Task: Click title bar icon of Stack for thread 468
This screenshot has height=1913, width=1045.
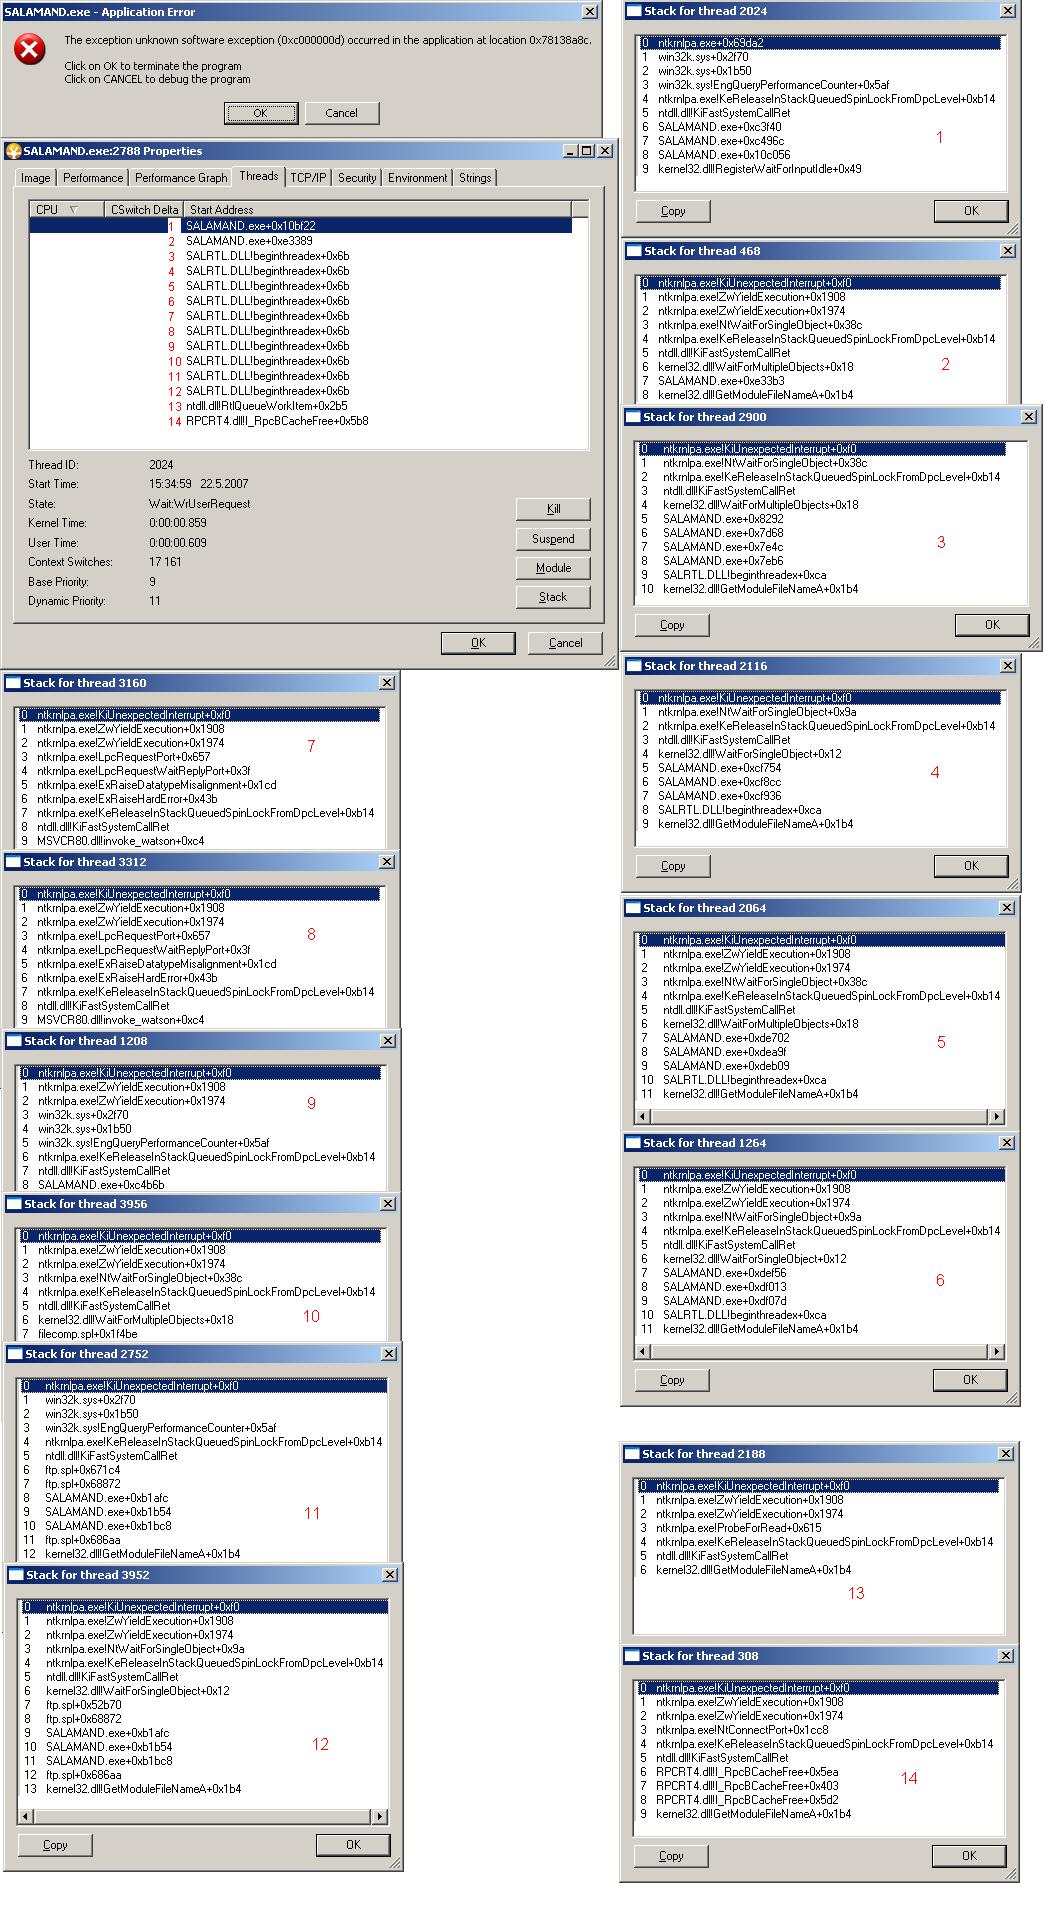Action: (634, 251)
